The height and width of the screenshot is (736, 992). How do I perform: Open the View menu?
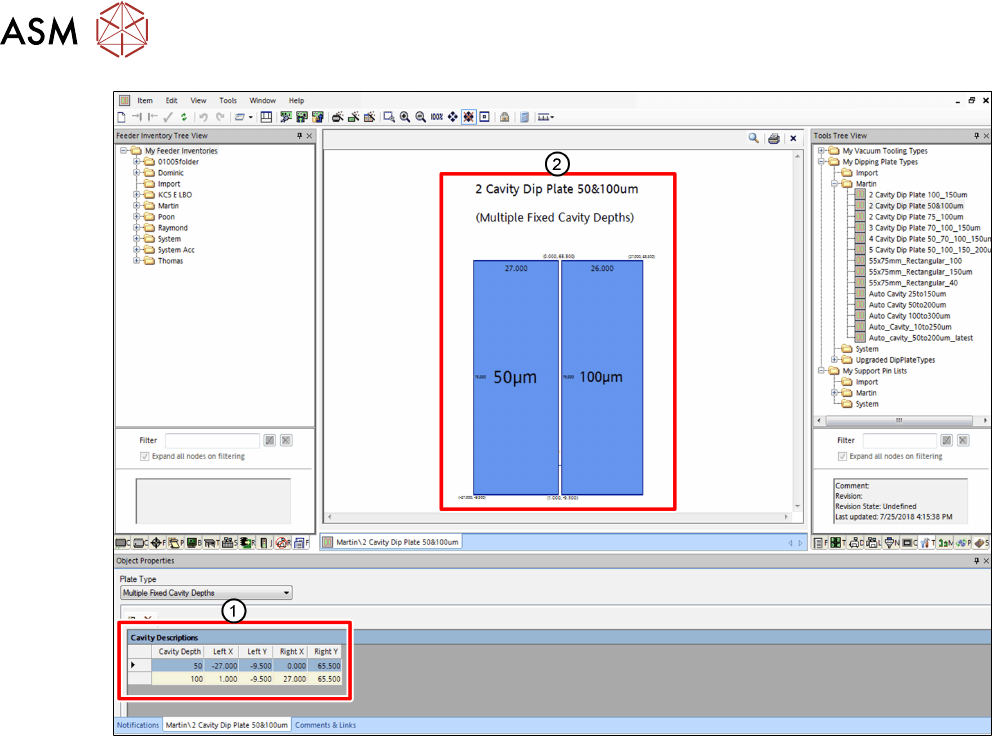pos(199,101)
